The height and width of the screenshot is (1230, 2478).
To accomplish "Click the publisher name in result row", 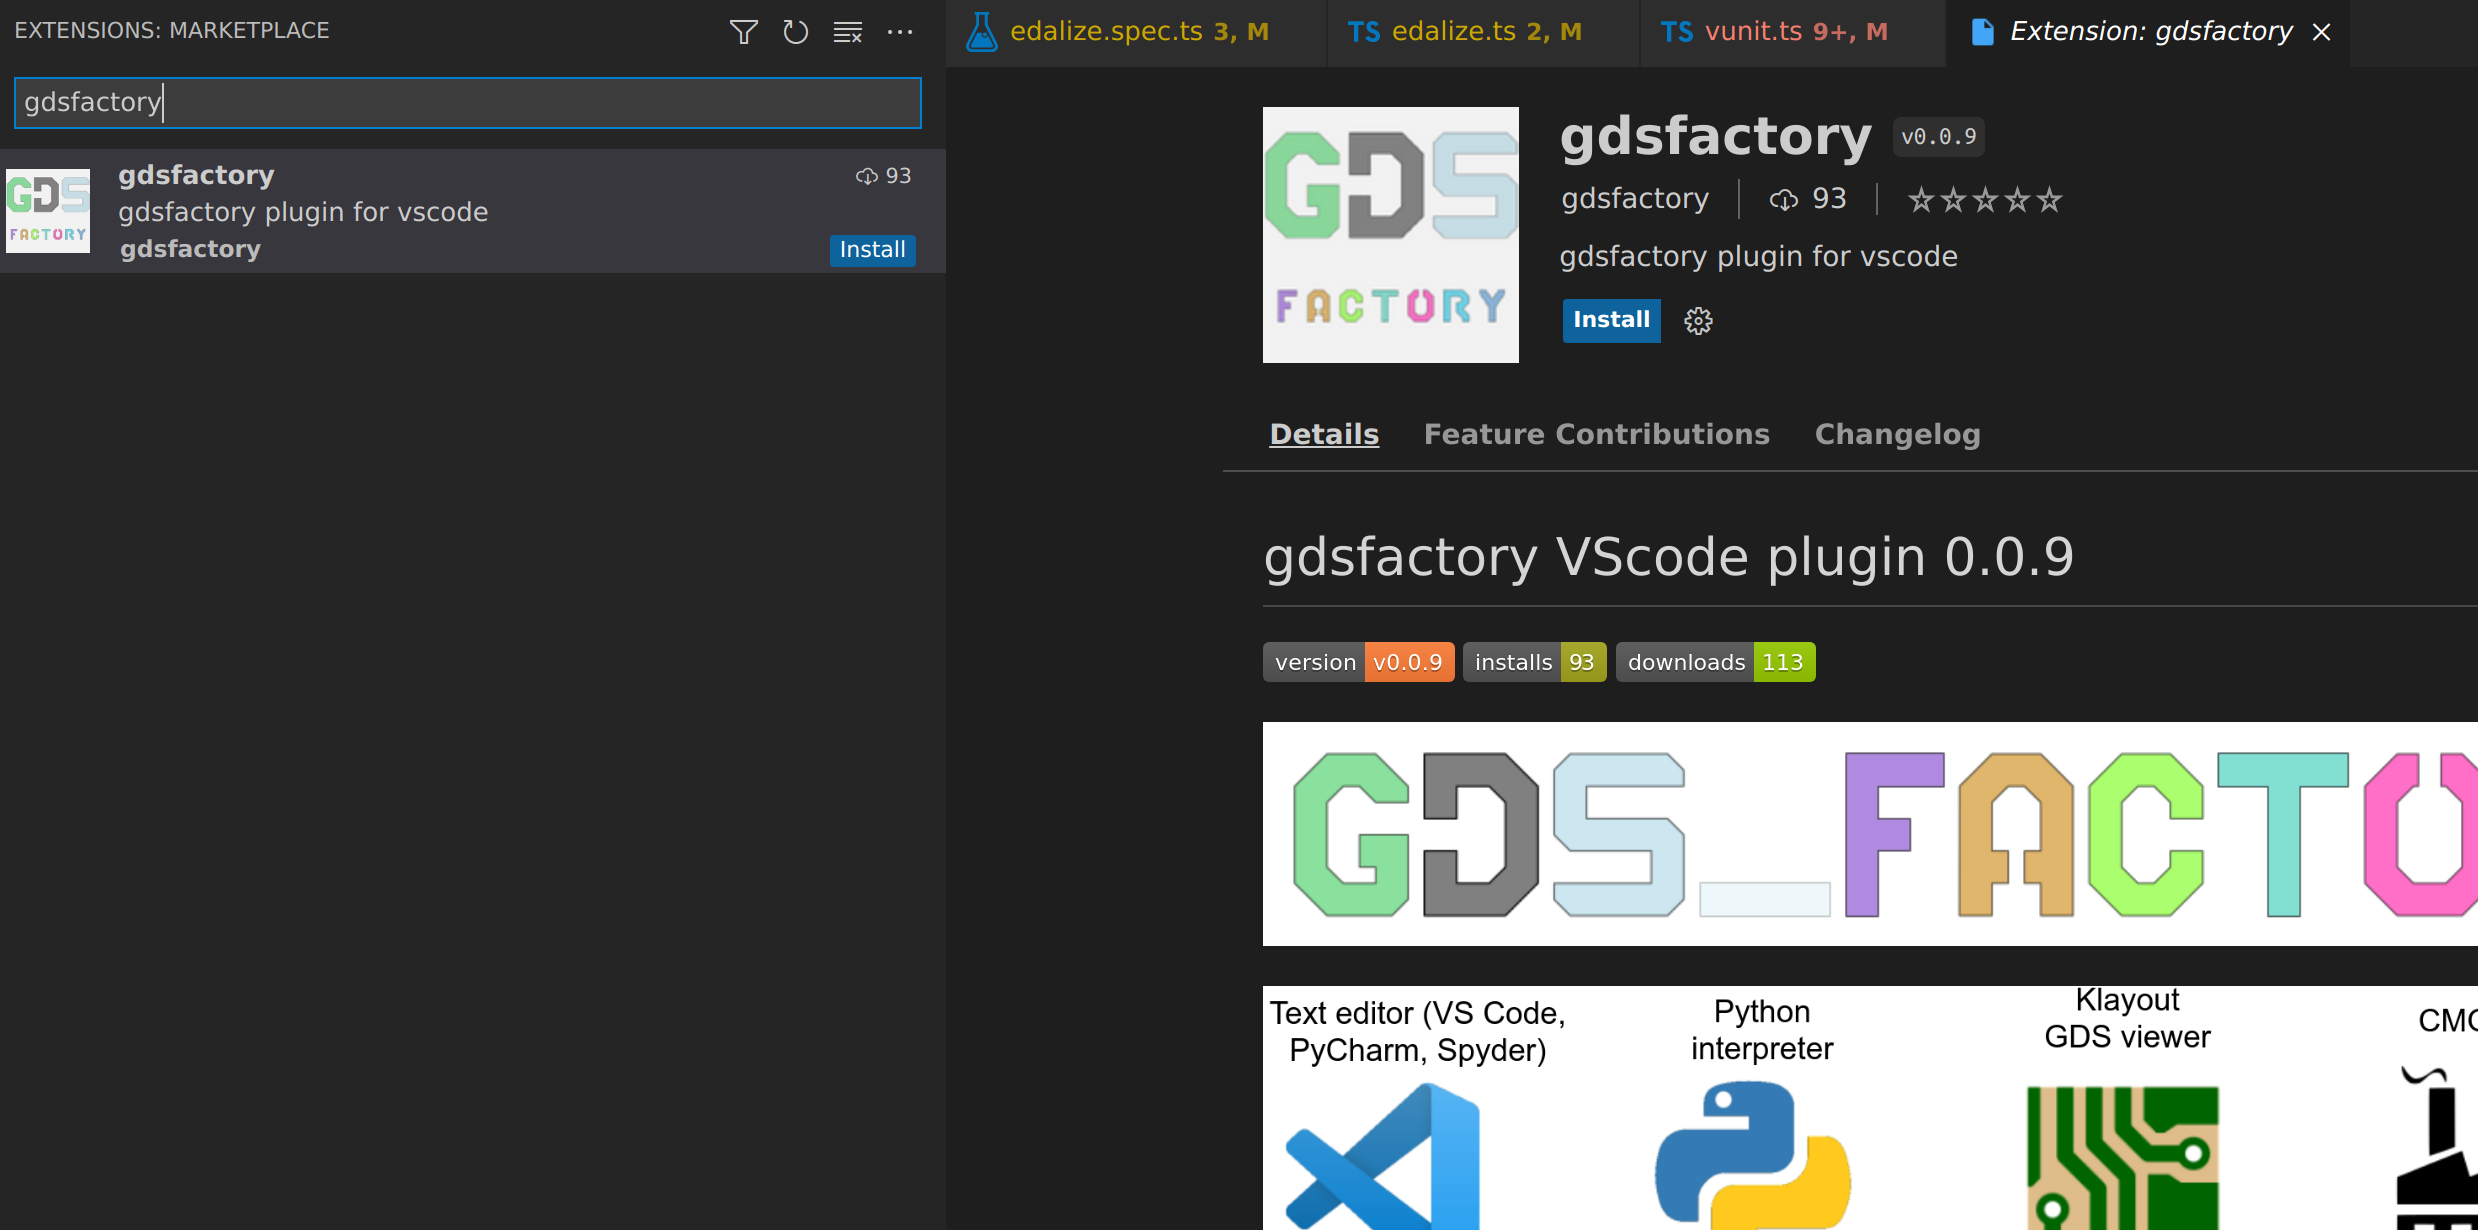I will (x=190, y=249).
